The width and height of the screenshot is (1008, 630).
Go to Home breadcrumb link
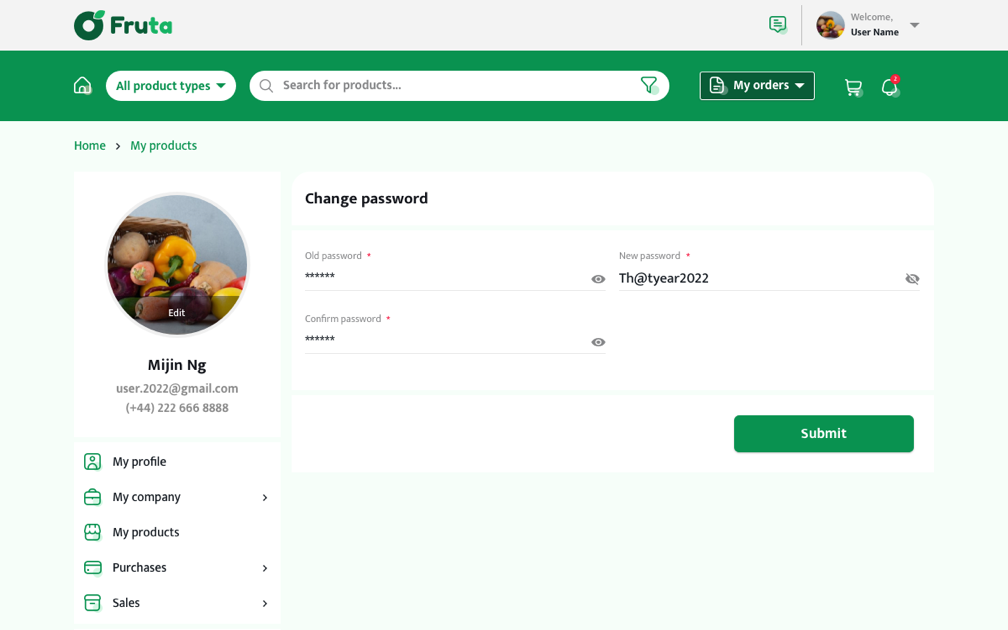89,146
